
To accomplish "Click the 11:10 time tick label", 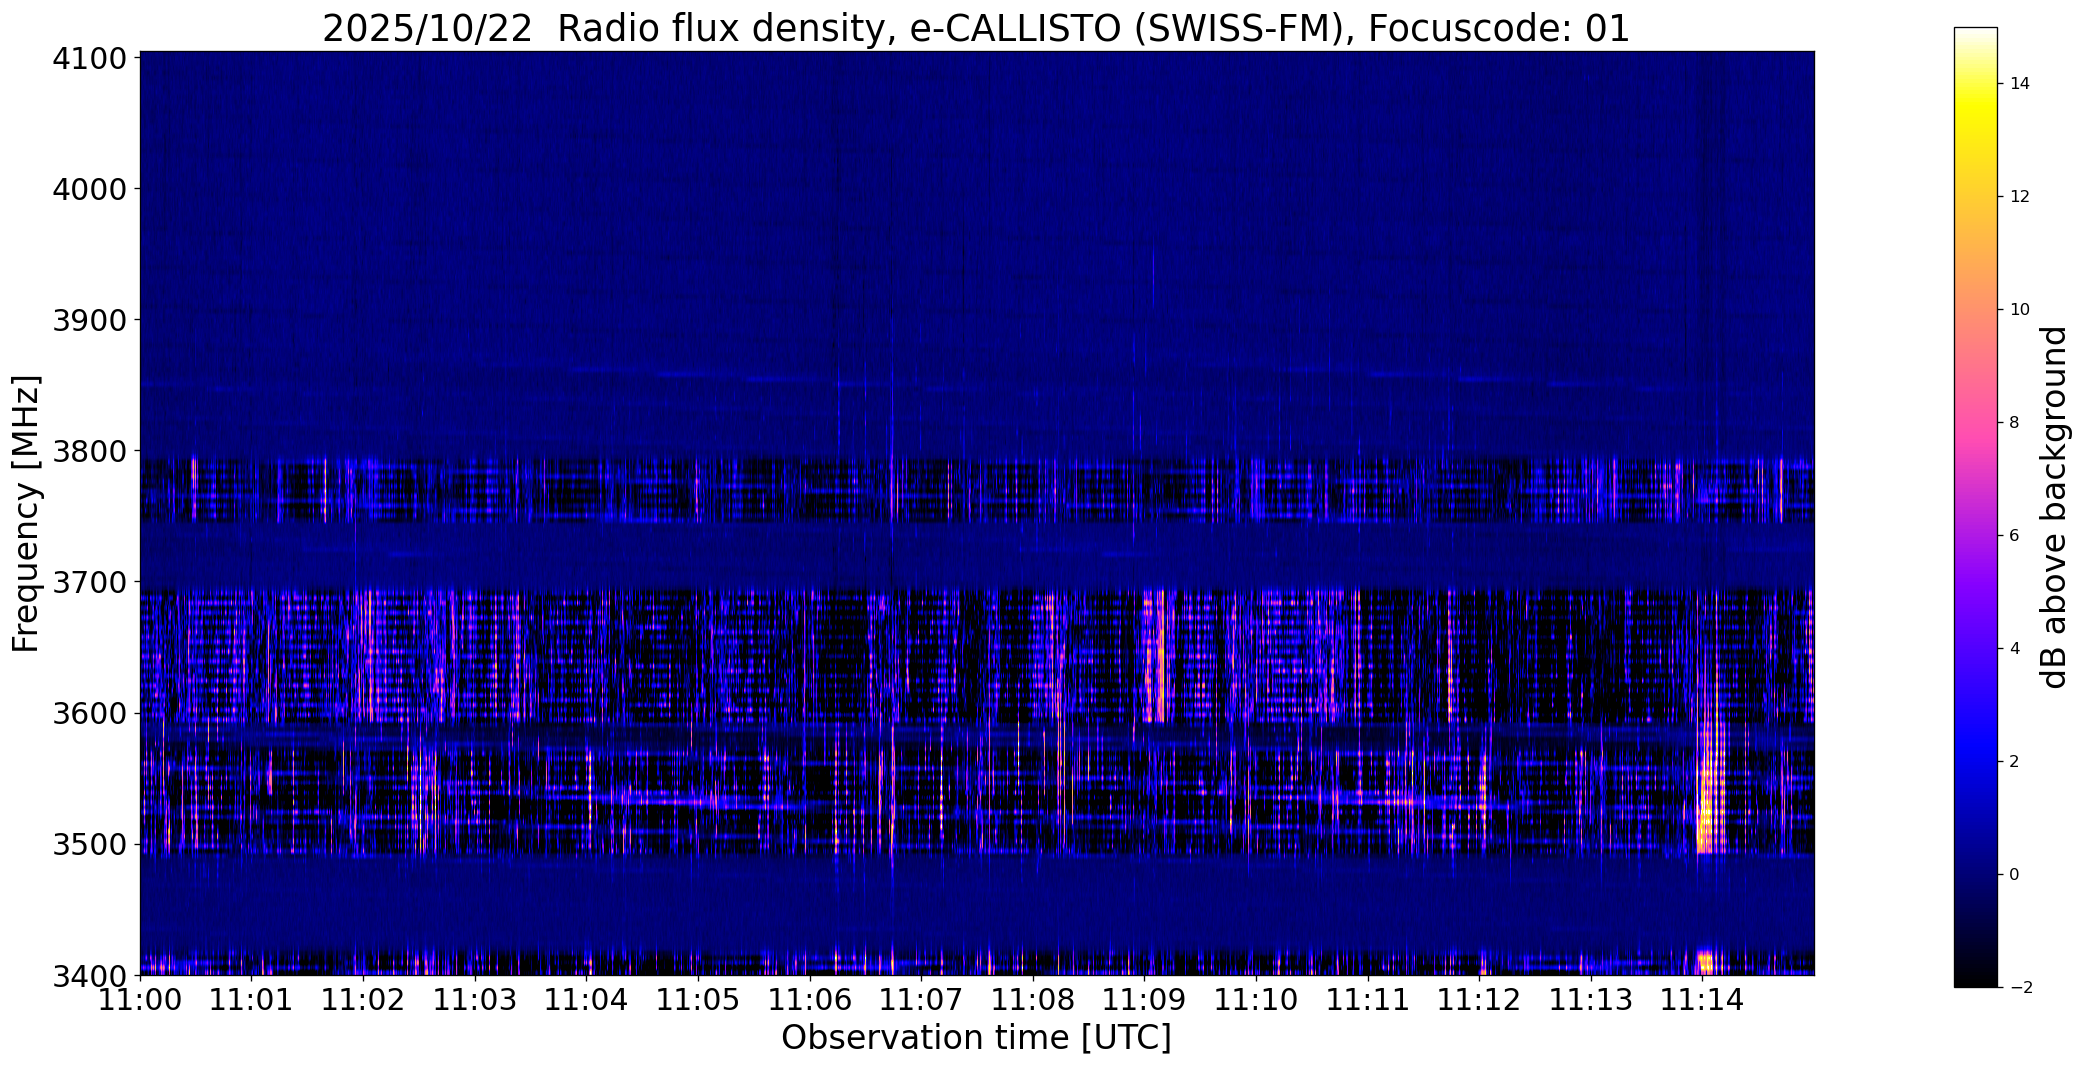I will tap(1257, 1000).
